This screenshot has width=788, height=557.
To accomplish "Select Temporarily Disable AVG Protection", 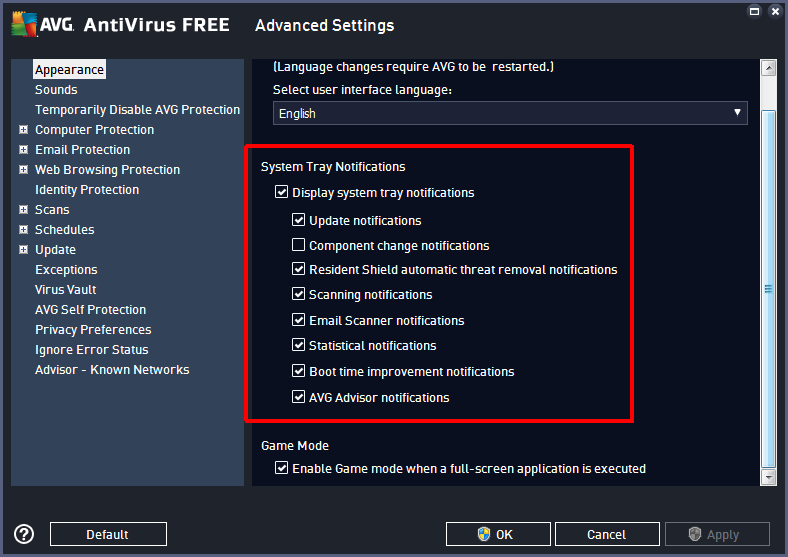I will tap(137, 110).
